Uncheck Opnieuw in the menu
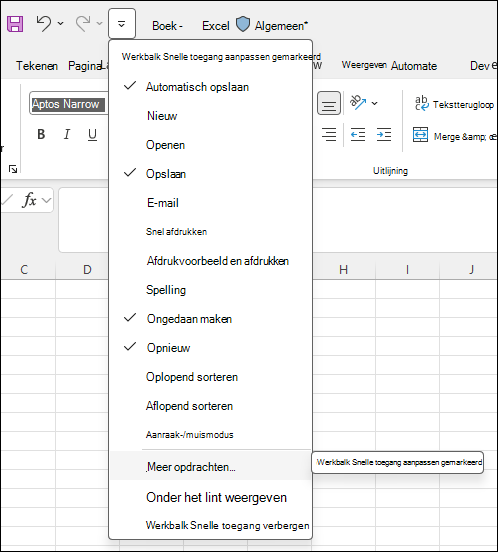Screen dimensions: 498x552 (210, 348)
